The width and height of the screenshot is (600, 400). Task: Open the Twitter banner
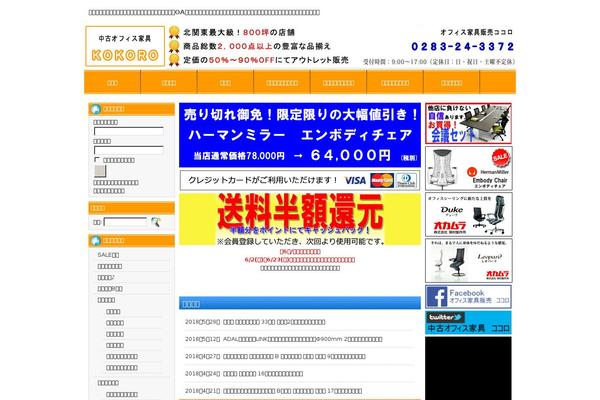(468, 323)
